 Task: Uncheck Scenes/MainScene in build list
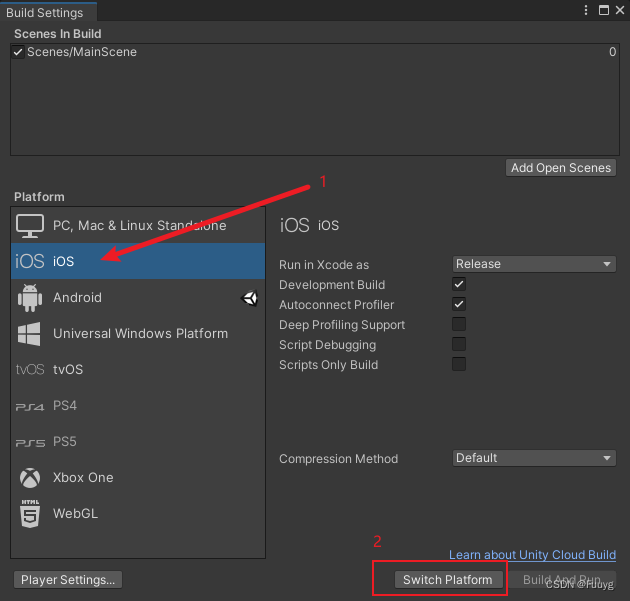pyautogui.click(x=18, y=52)
